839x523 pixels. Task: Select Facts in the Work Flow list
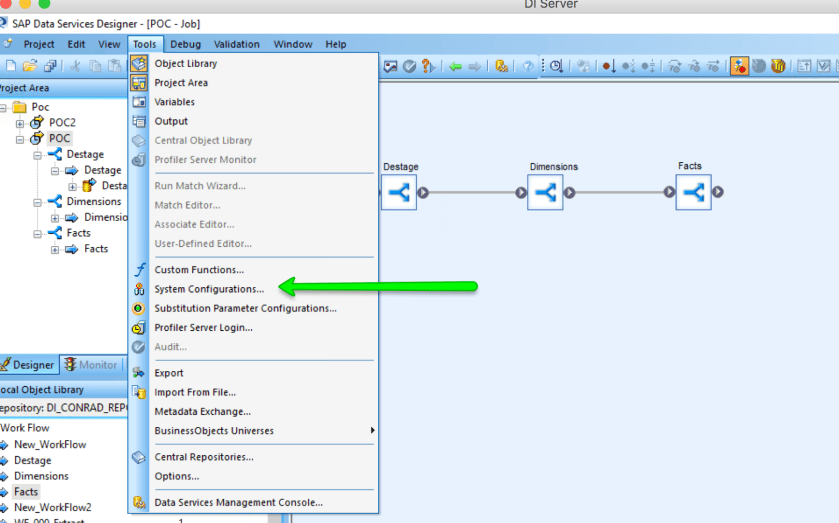coord(26,492)
